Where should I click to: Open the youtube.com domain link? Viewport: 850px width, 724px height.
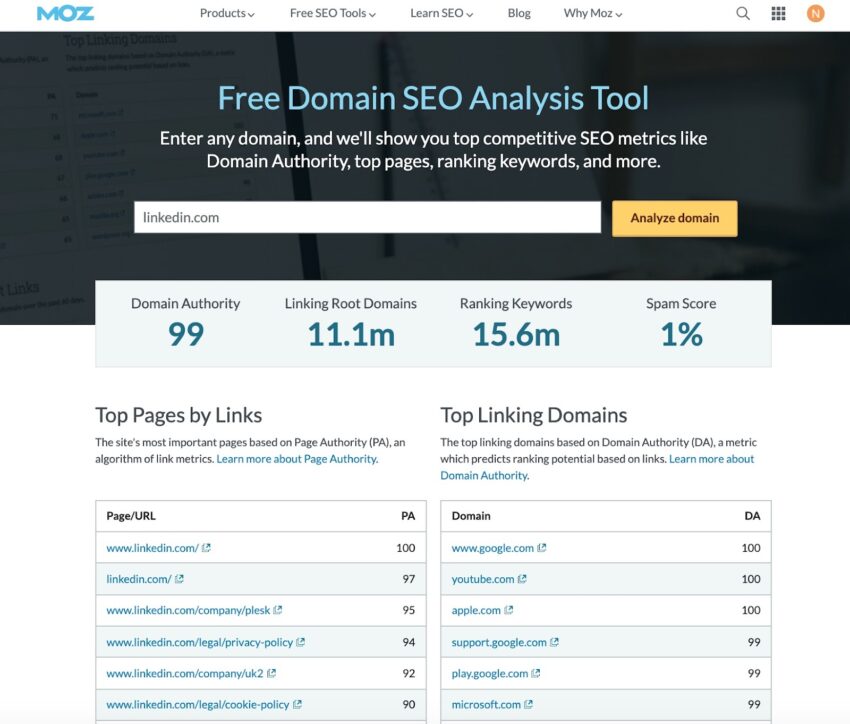(x=483, y=579)
